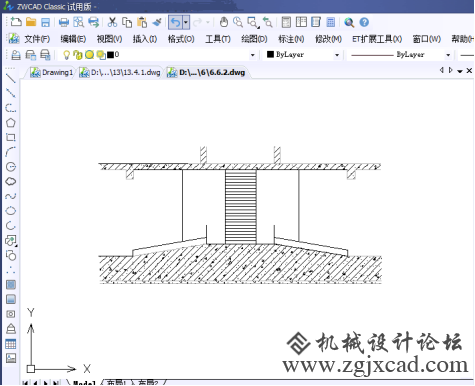
Task: Cut selection with the scissors icon
Action: tap(112, 22)
